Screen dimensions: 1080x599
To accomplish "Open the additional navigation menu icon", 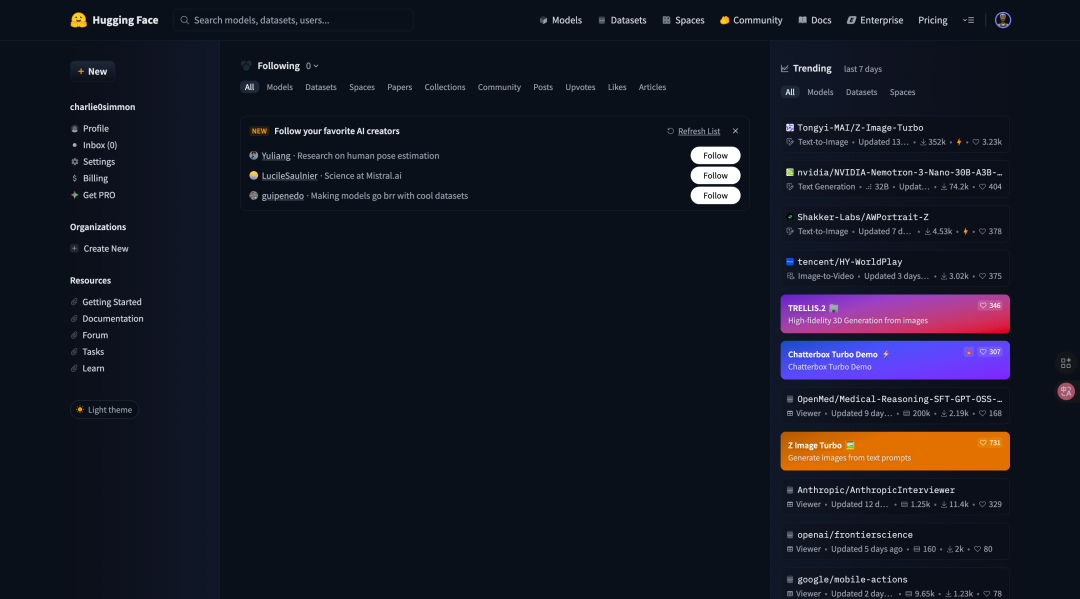I will (968, 20).
